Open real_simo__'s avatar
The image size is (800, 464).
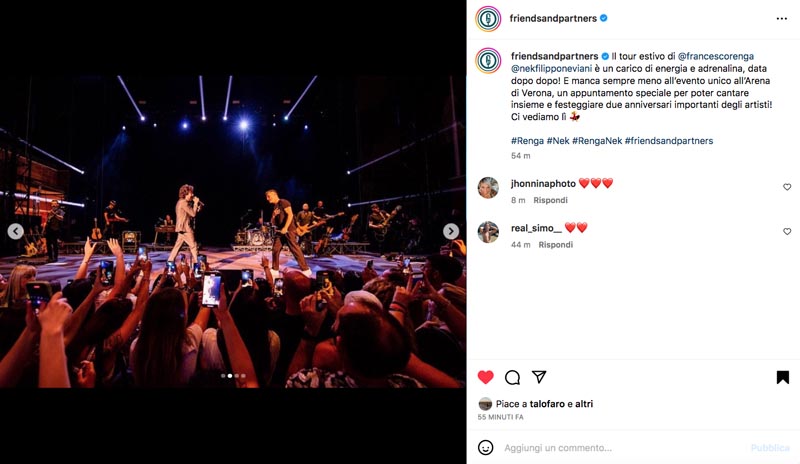[488, 232]
